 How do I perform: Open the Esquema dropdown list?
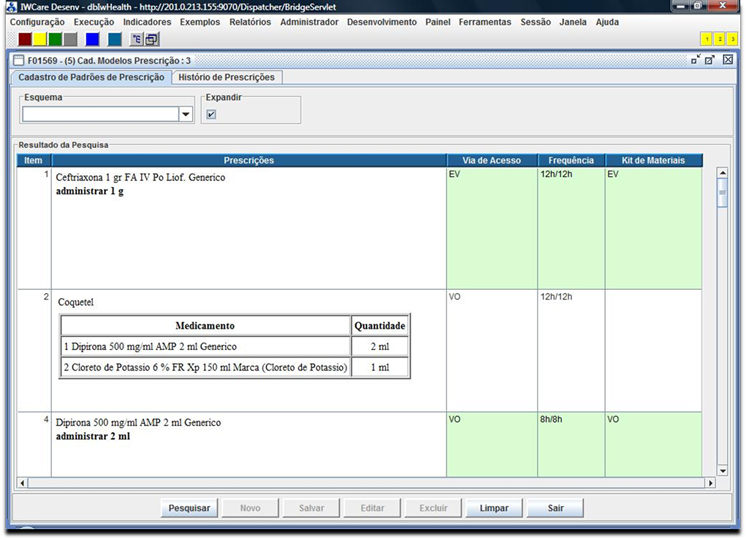point(185,115)
